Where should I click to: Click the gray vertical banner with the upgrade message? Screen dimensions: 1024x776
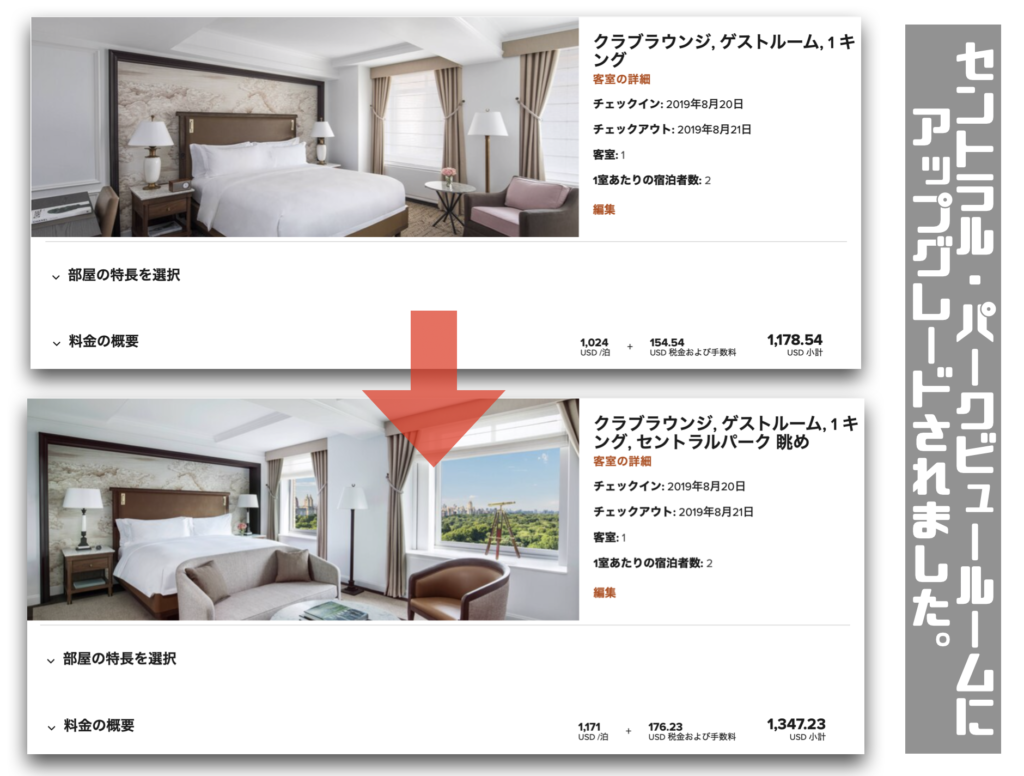pos(953,389)
